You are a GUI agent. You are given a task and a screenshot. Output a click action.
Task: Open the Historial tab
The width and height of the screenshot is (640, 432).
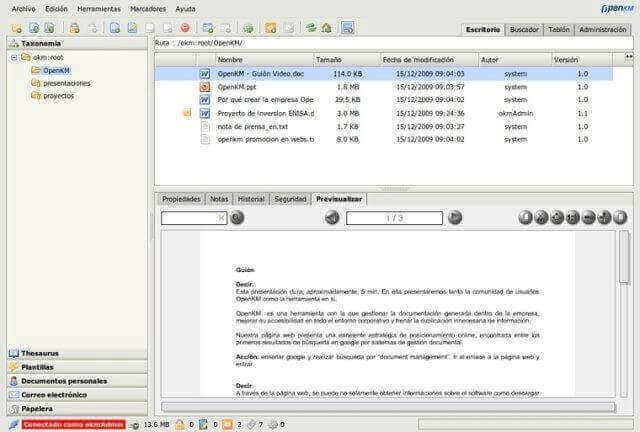point(251,199)
